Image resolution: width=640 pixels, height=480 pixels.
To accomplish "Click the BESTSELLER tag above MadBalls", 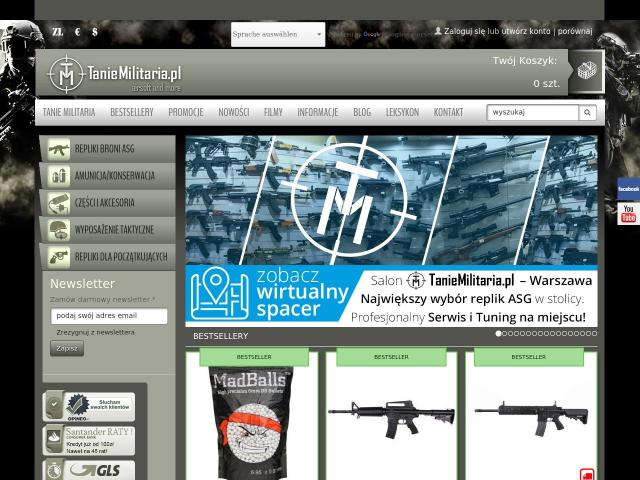I will [x=254, y=357].
